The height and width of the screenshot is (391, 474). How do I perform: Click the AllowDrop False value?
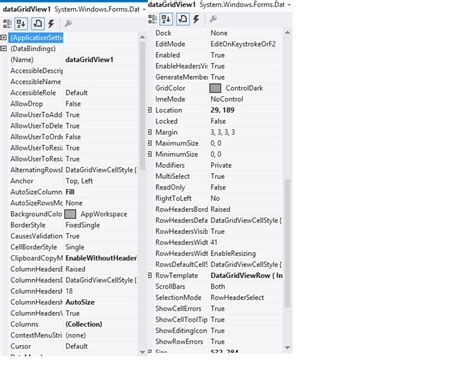(73, 104)
